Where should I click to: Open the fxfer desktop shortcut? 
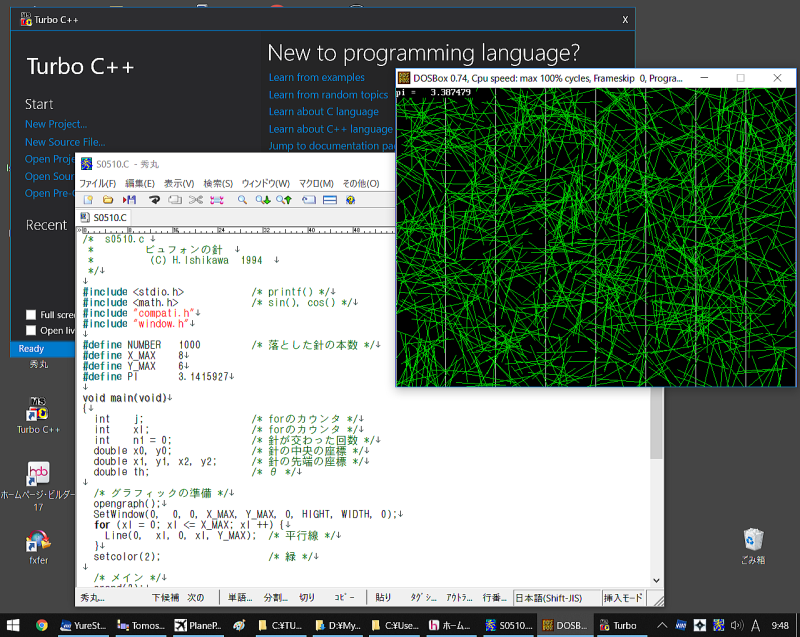(x=38, y=548)
